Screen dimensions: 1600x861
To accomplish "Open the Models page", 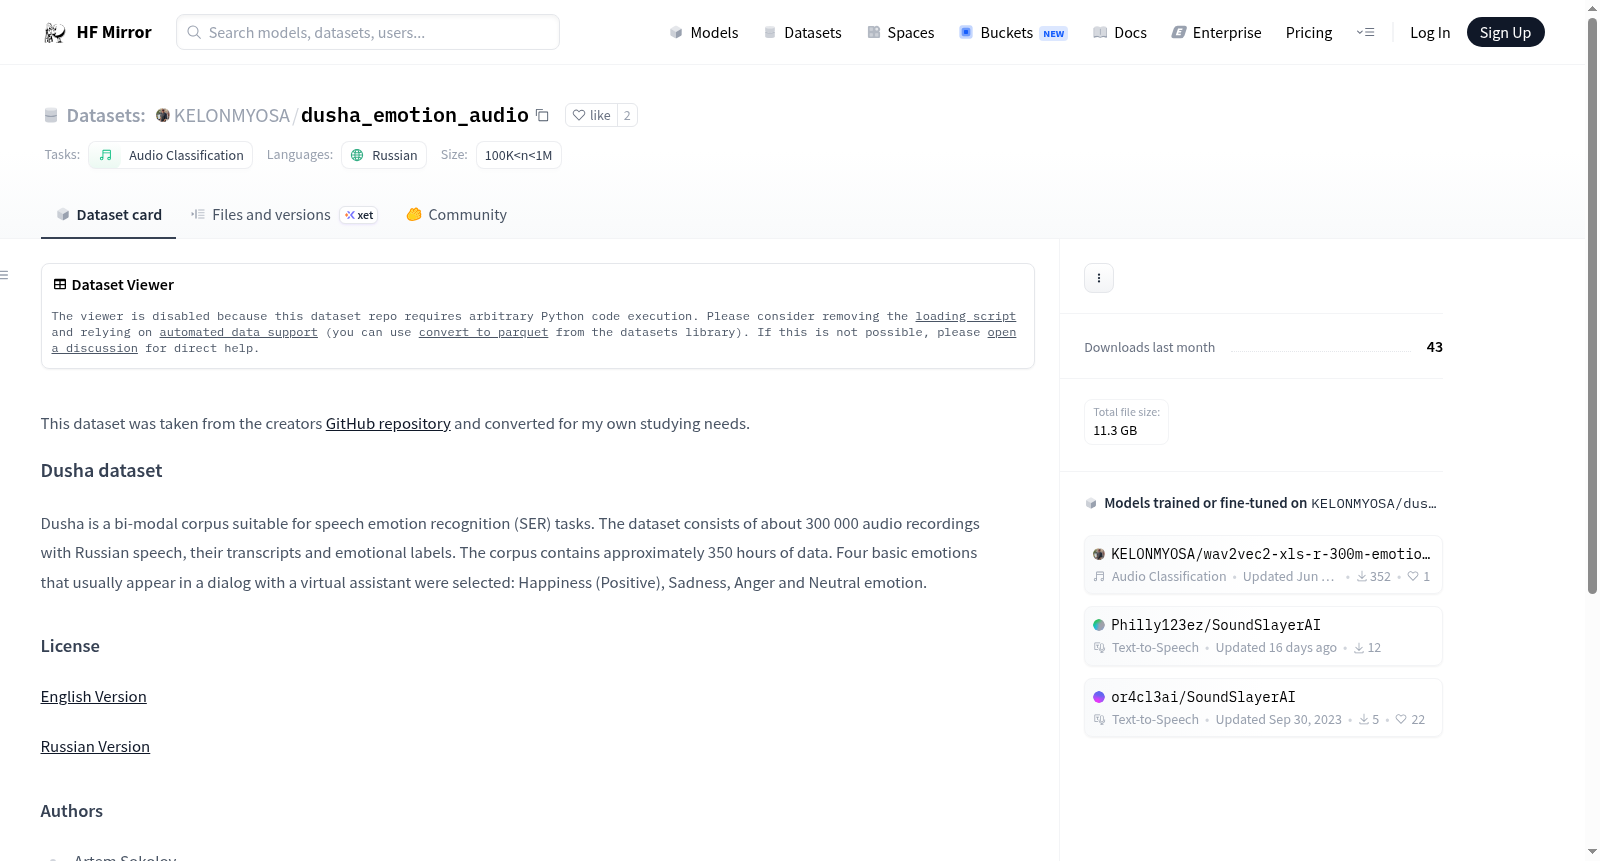I will 704,33.
